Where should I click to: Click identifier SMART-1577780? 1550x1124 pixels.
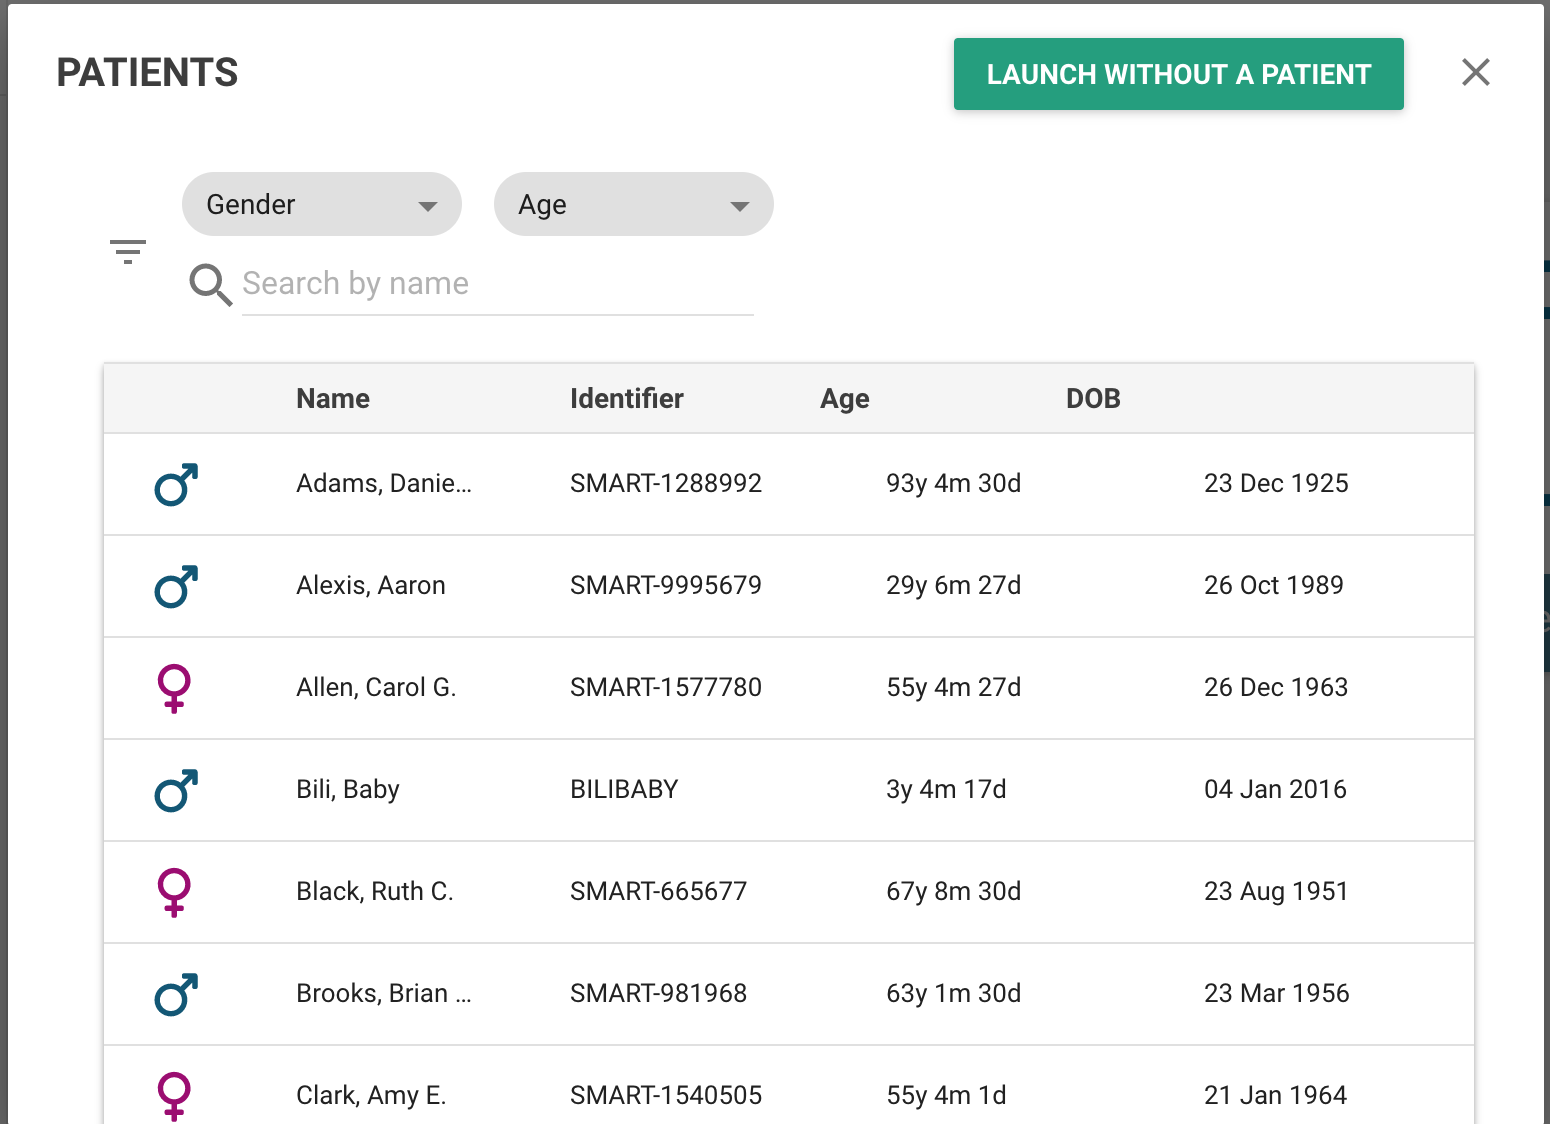click(666, 688)
